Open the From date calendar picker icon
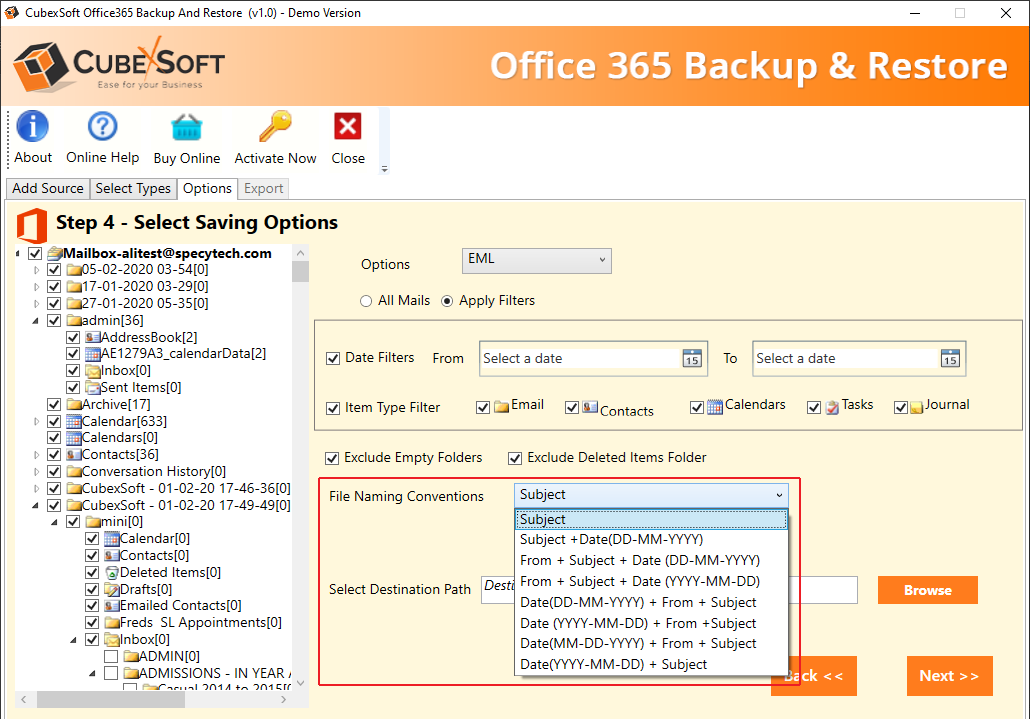The width and height of the screenshot is (1030, 719). pyautogui.click(x=692, y=359)
